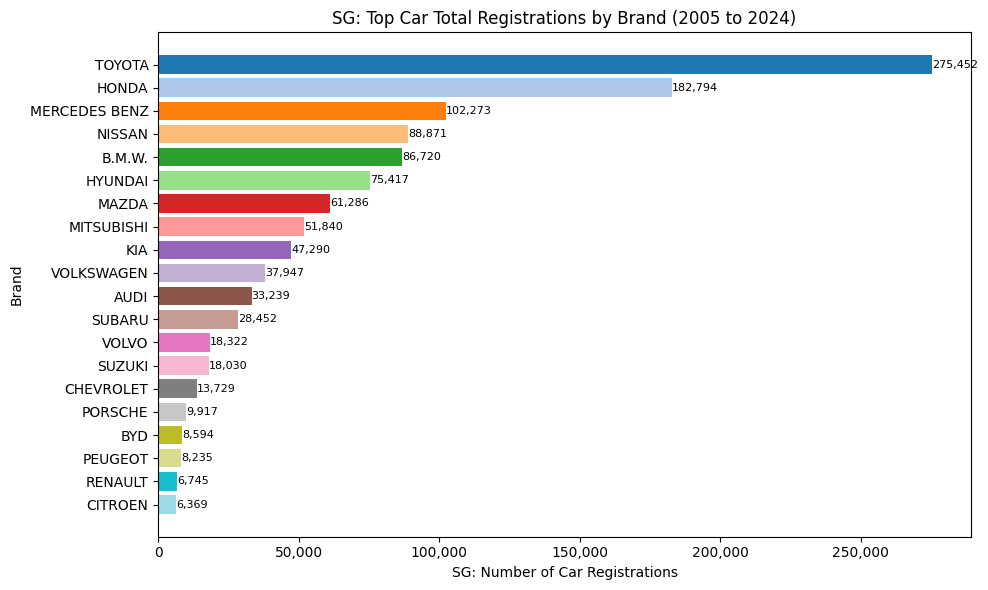988x590 pixels.
Task: Select the MERCEDES BENZ bar
Action: pyautogui.click(x=302, y=111)
